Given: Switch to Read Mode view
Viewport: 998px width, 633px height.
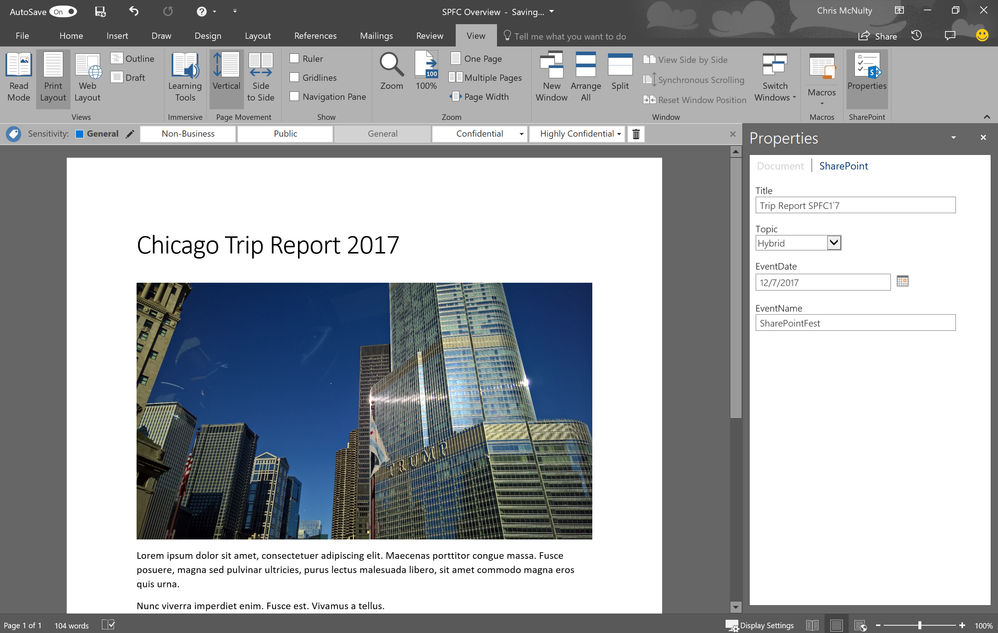Looking at the screenshot, I should [x=18, y=77].
